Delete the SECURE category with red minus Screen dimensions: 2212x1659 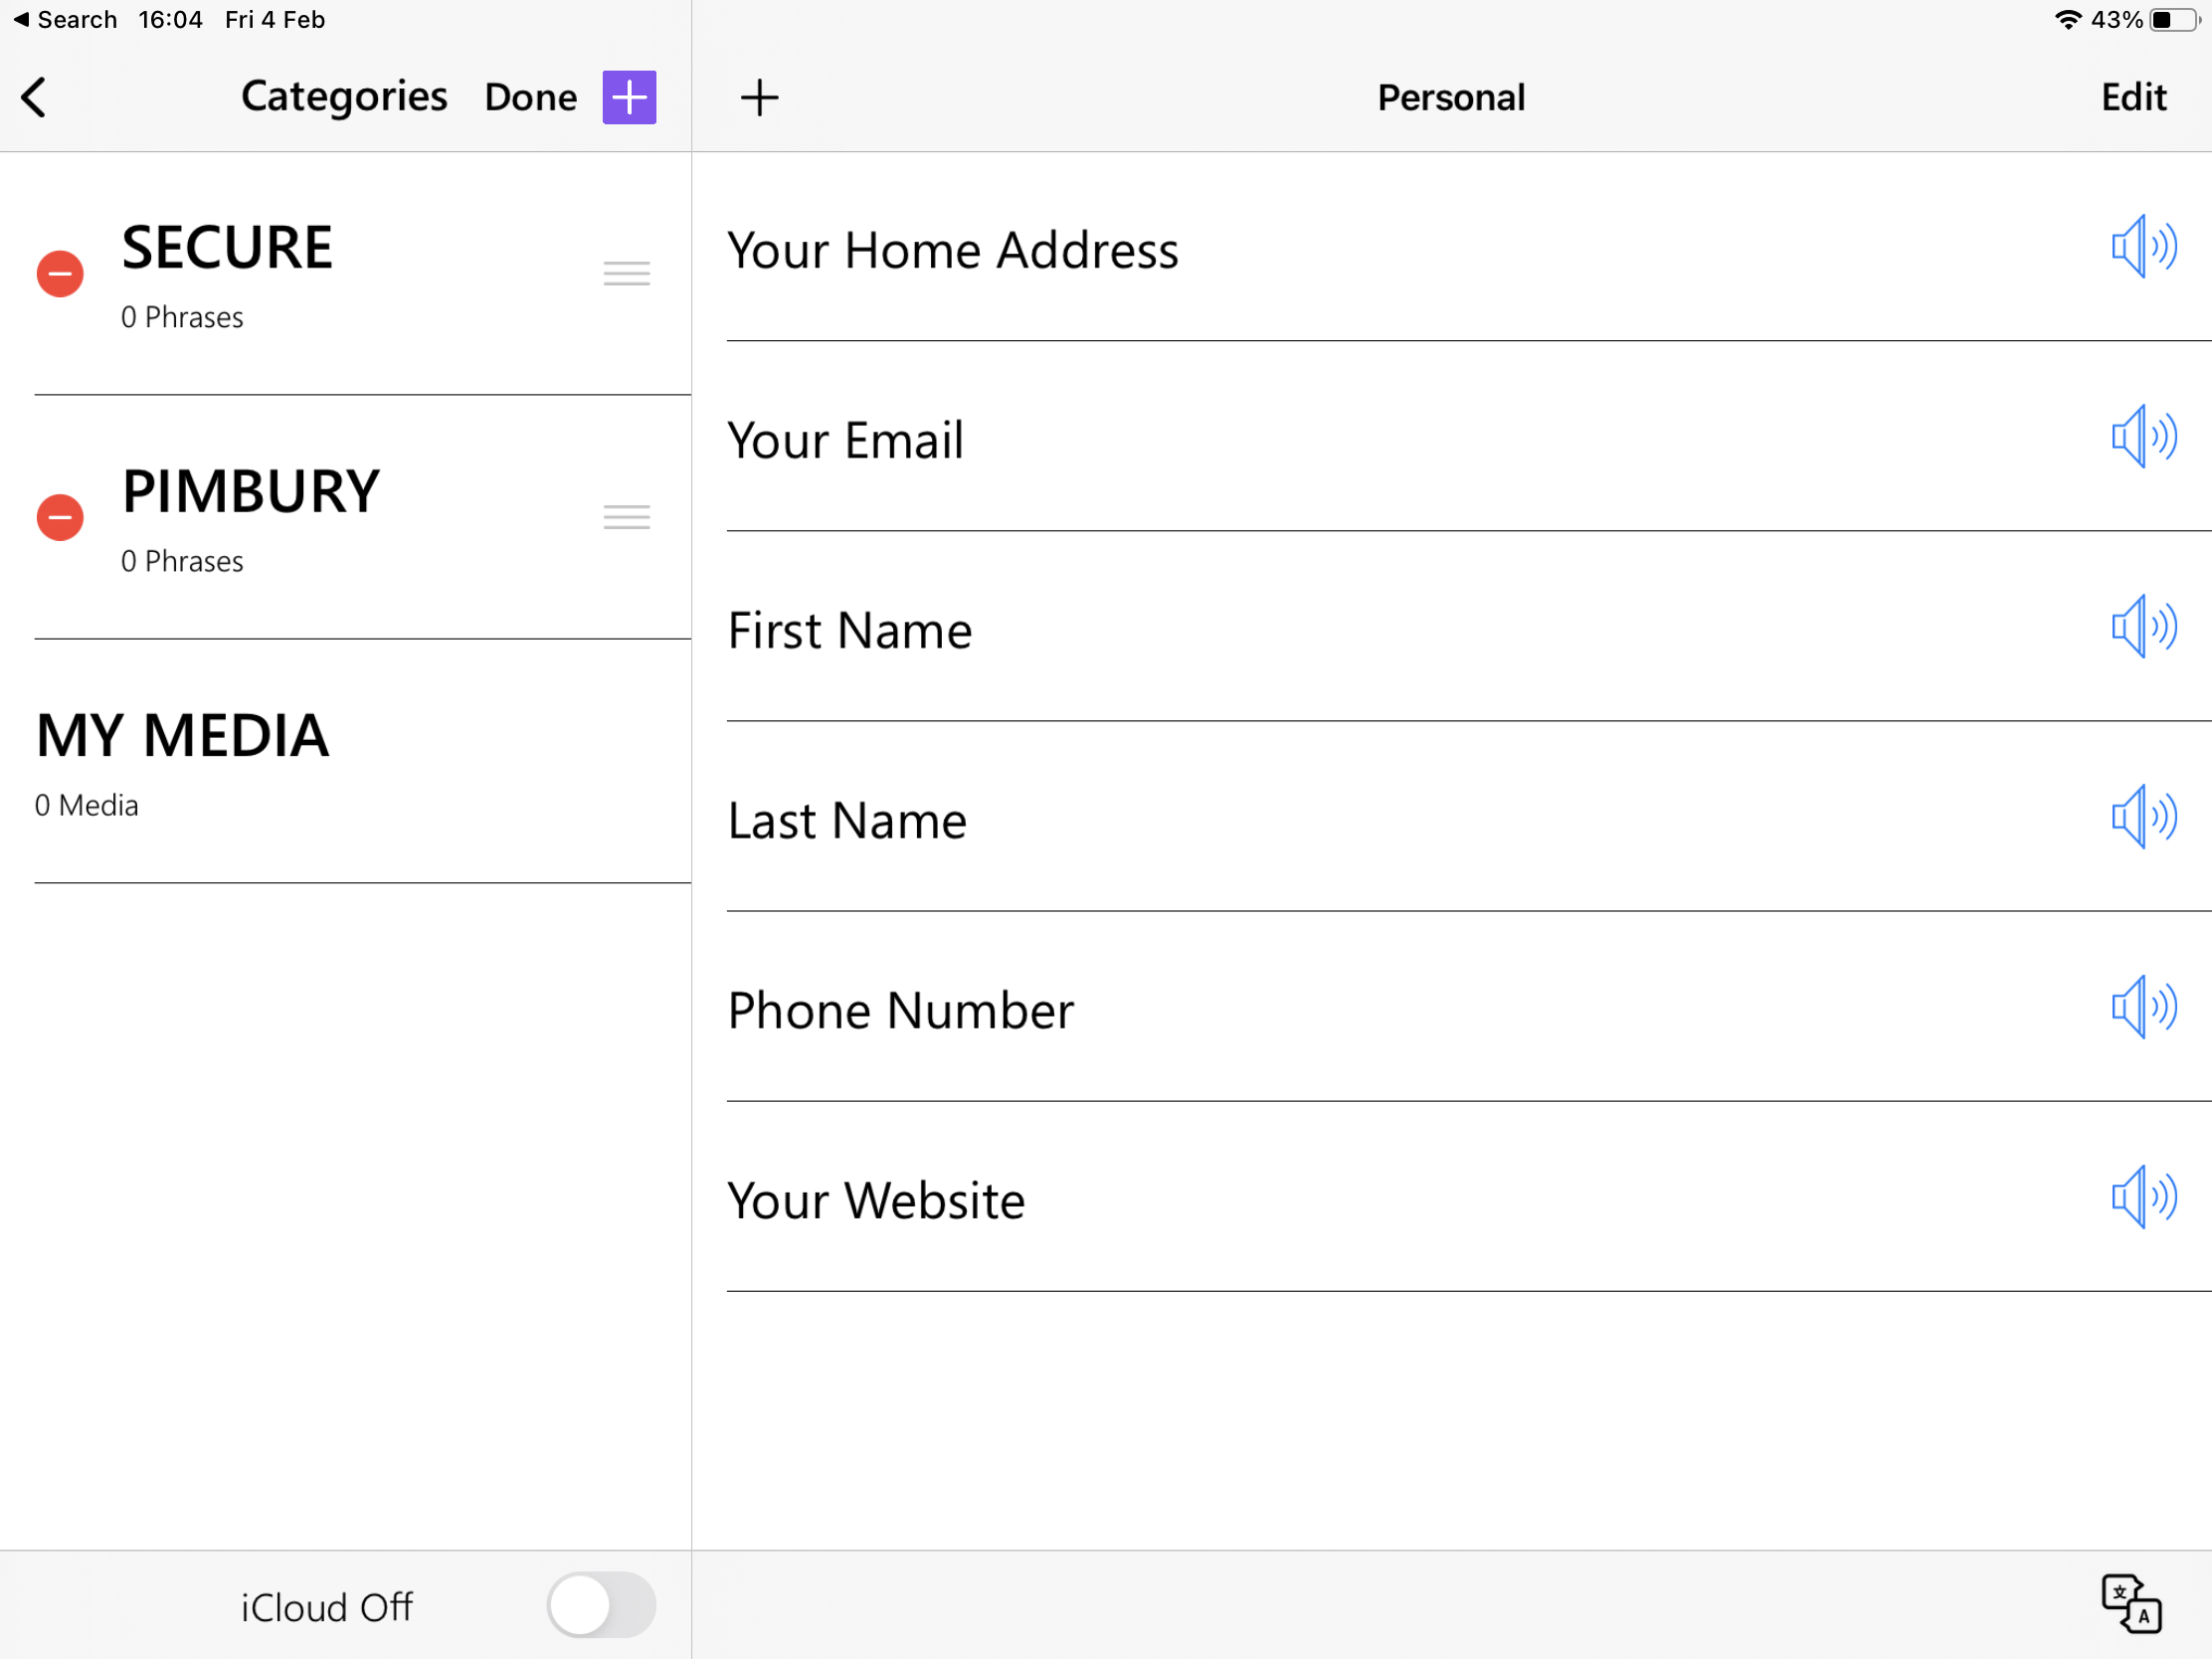pyautogui.click(x=60, y=274)
